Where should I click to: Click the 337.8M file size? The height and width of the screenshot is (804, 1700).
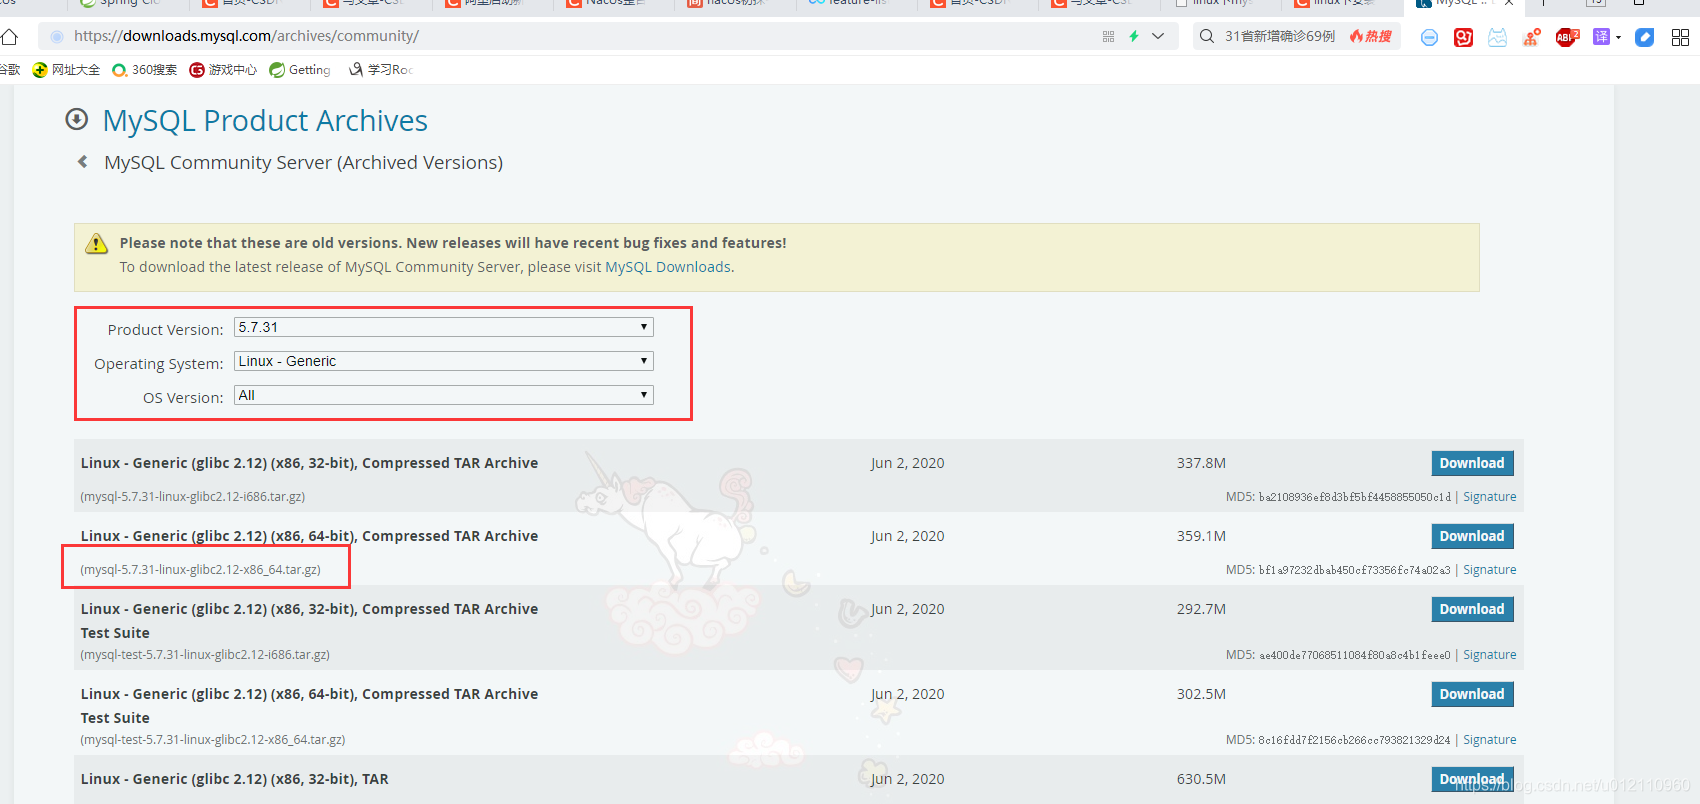pos(1201,463)
